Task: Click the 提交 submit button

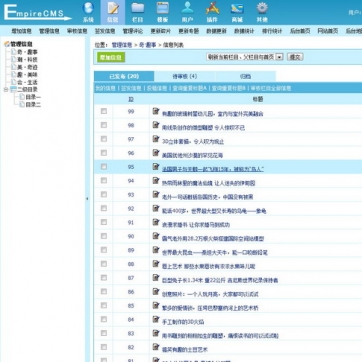Action: 295,57
